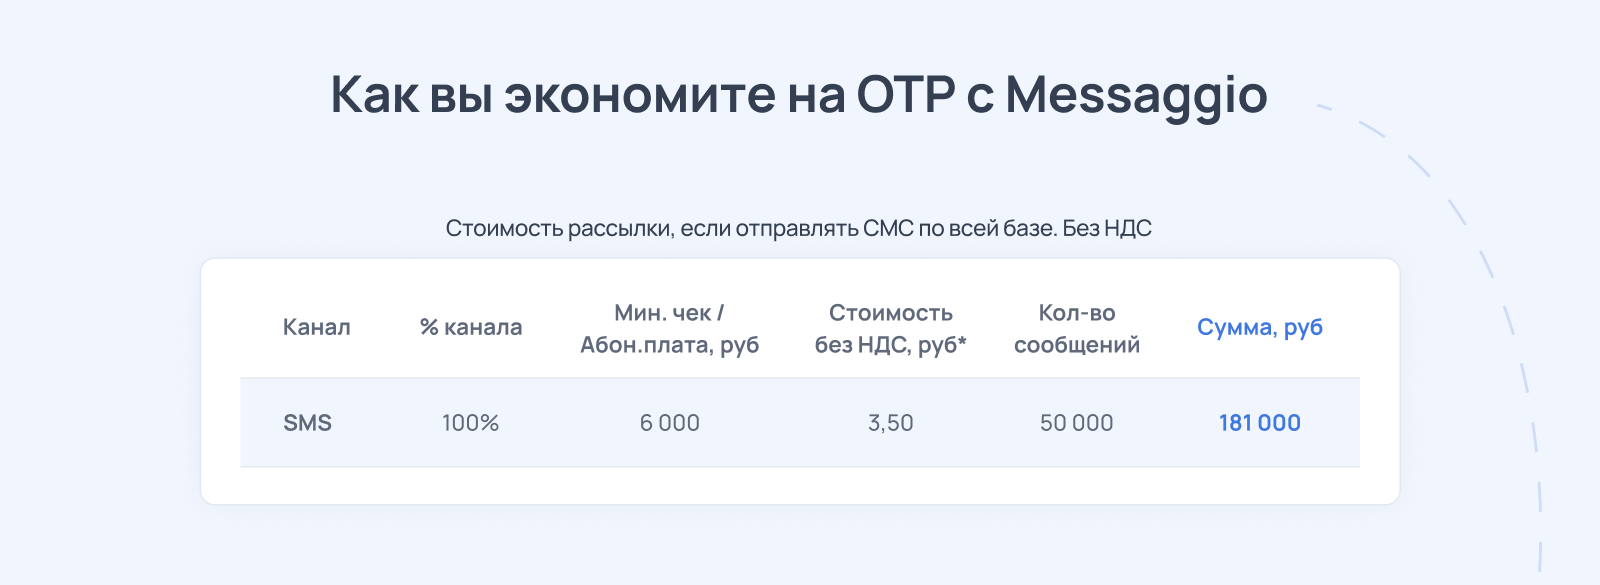Click the word 'Messaggio' in the heading

(1136, 96)
